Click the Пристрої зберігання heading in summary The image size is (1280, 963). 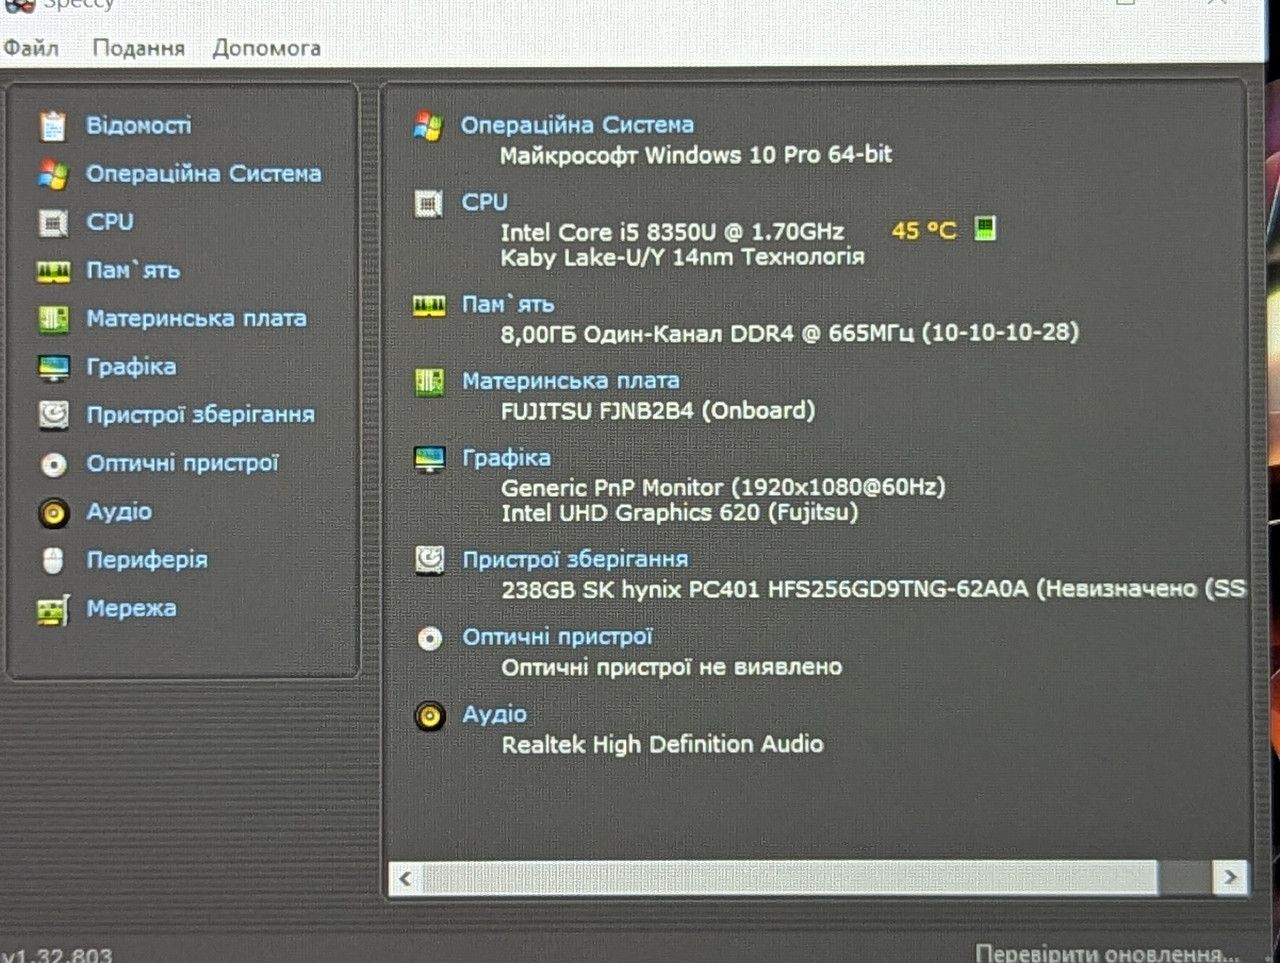point(575,560)
